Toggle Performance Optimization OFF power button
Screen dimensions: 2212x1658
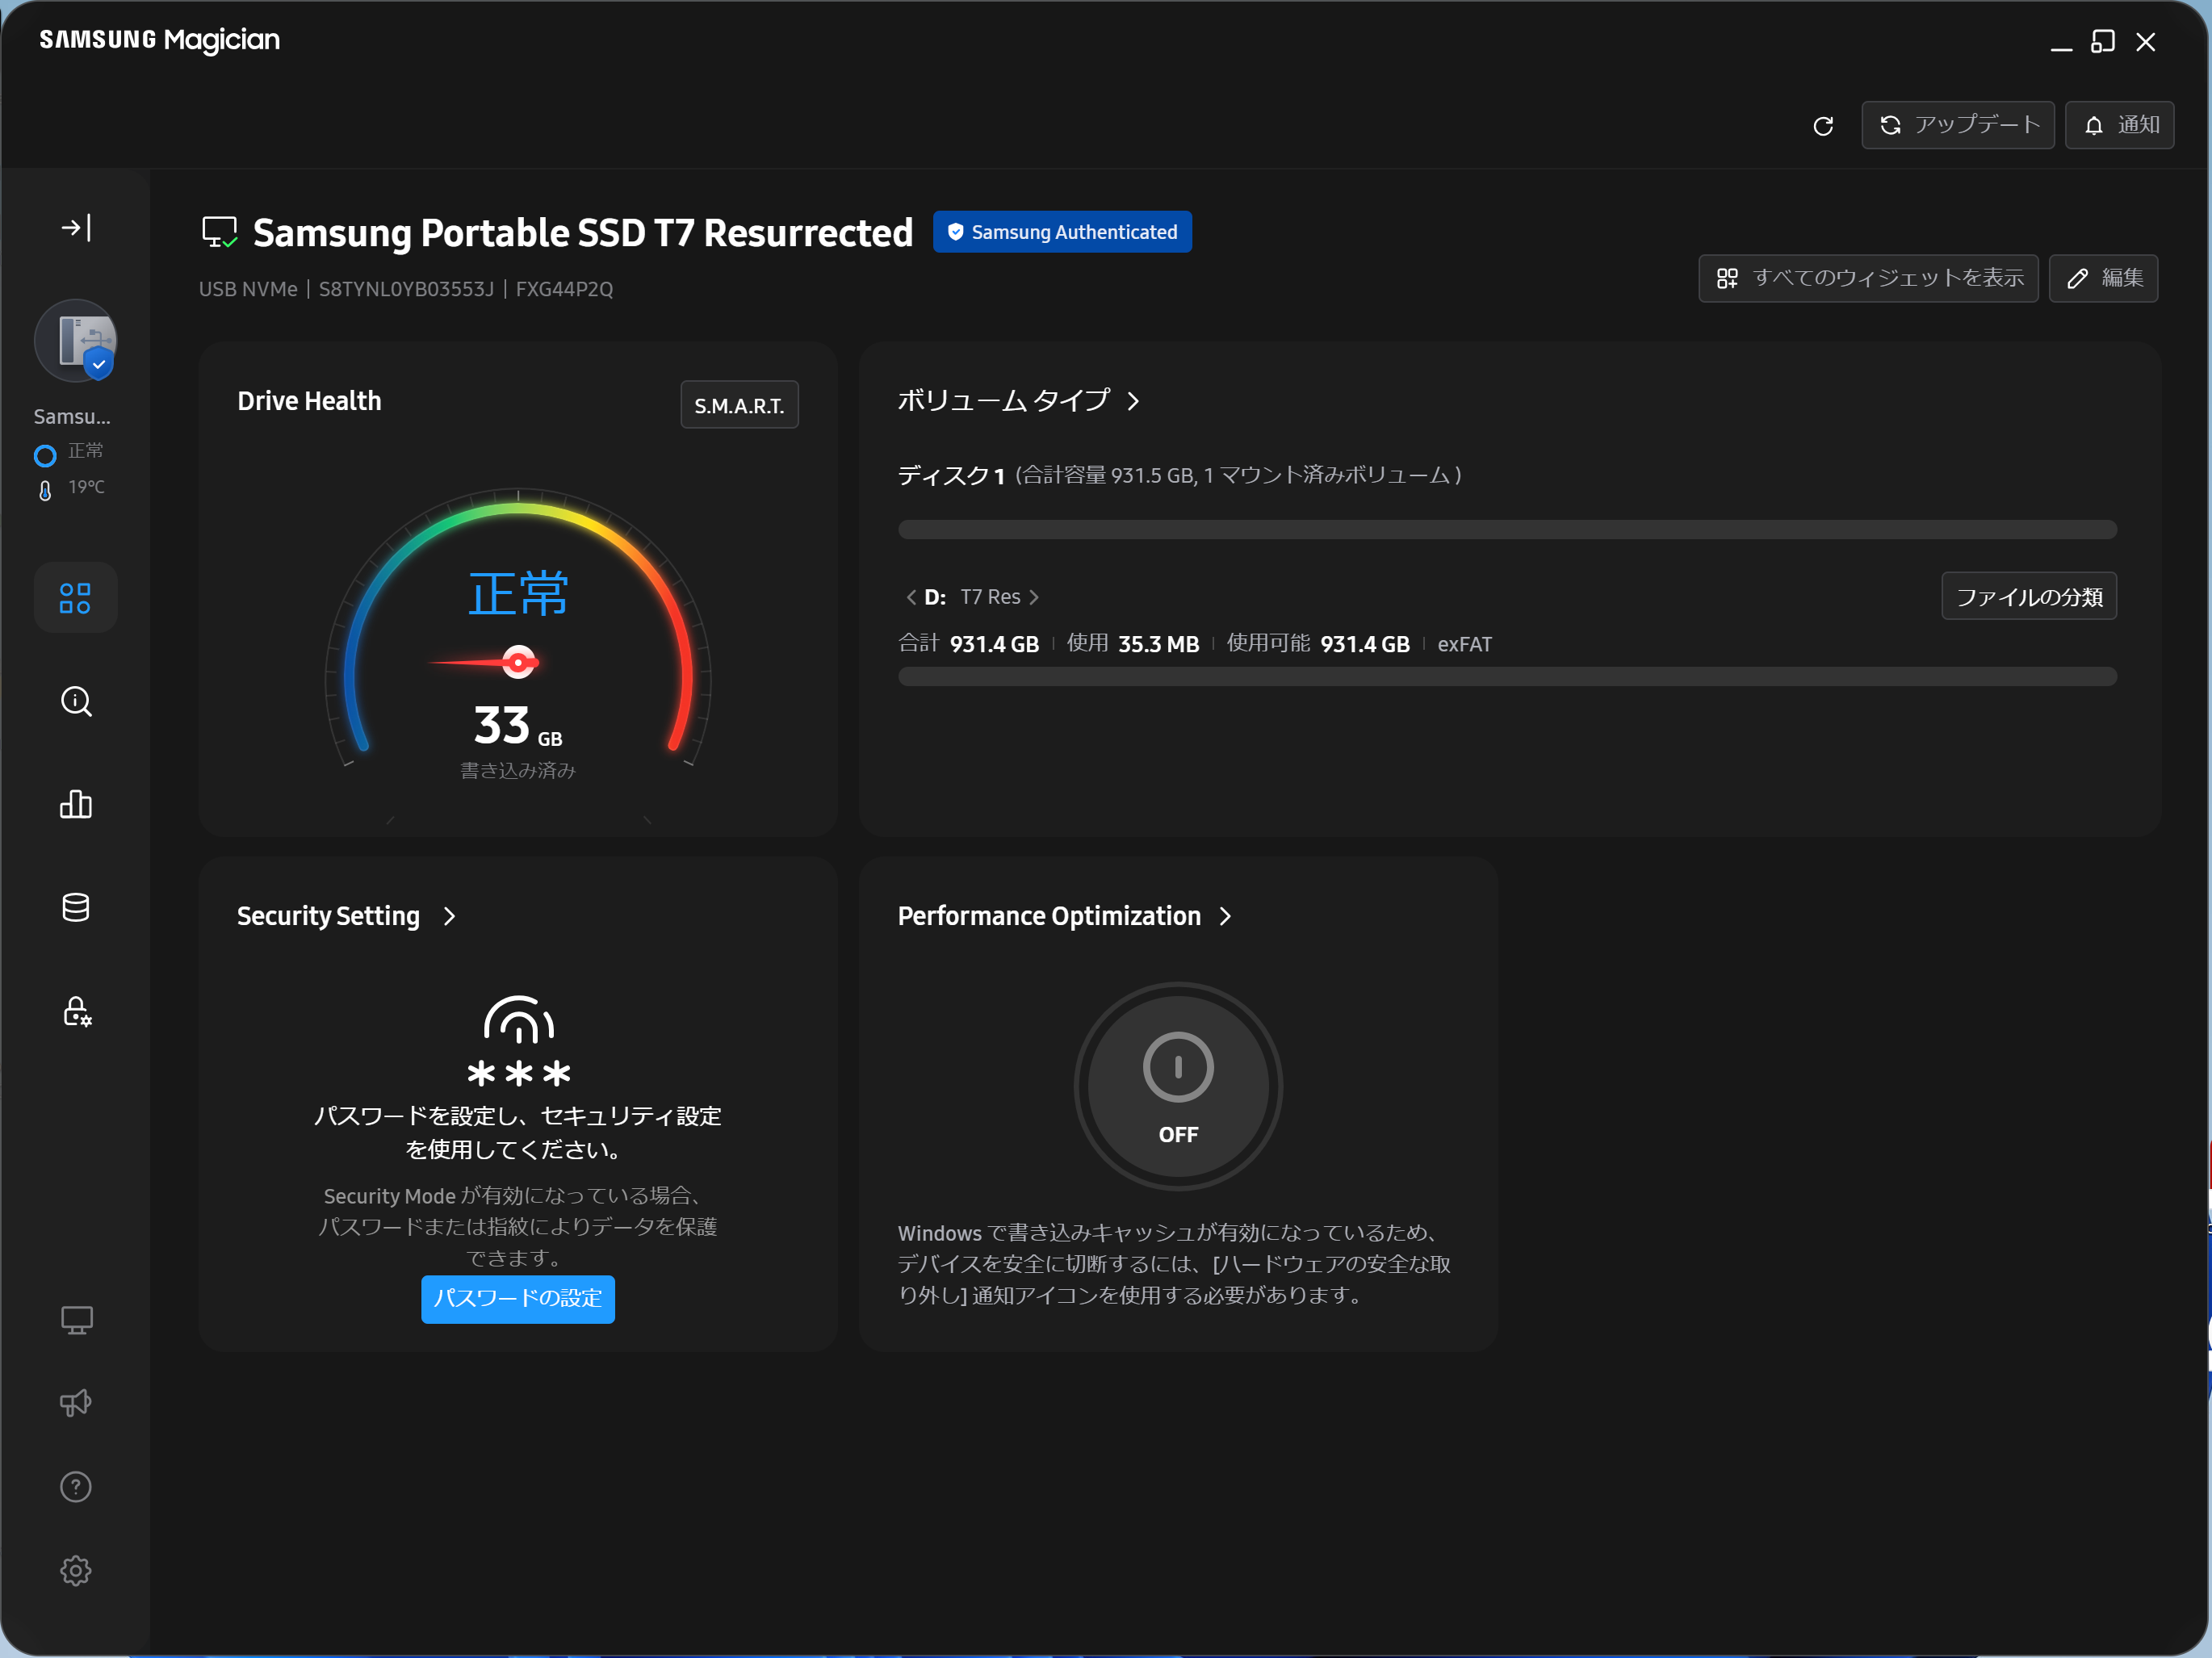pyautogui.click(x=1178, y=1086)
